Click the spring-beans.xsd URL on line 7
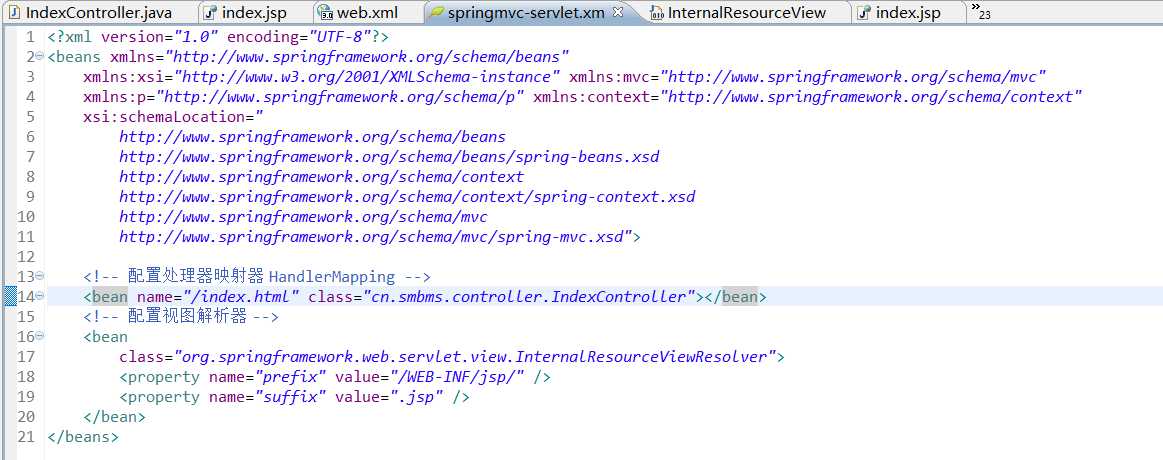Screen dimensions: 1163x460 (x=389, y=157)
